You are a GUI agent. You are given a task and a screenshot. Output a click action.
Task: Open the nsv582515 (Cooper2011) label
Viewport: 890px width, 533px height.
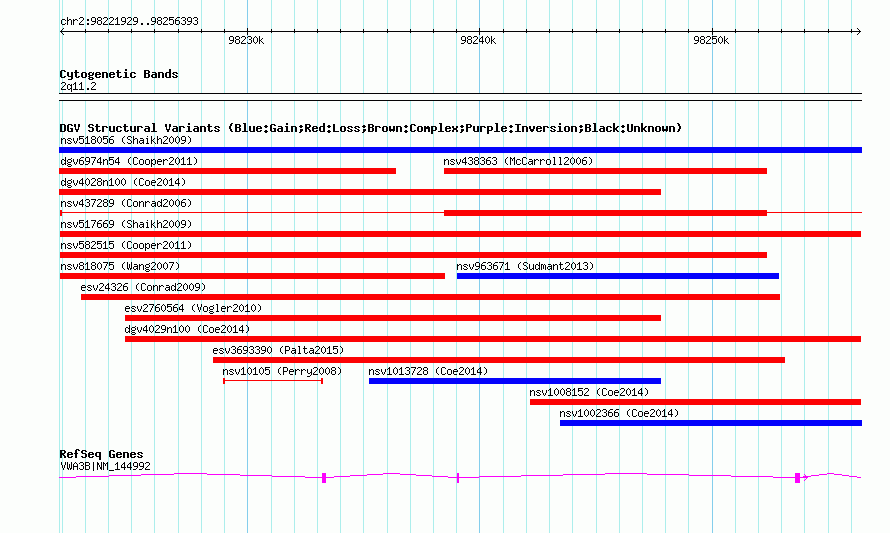coord(126,245)
